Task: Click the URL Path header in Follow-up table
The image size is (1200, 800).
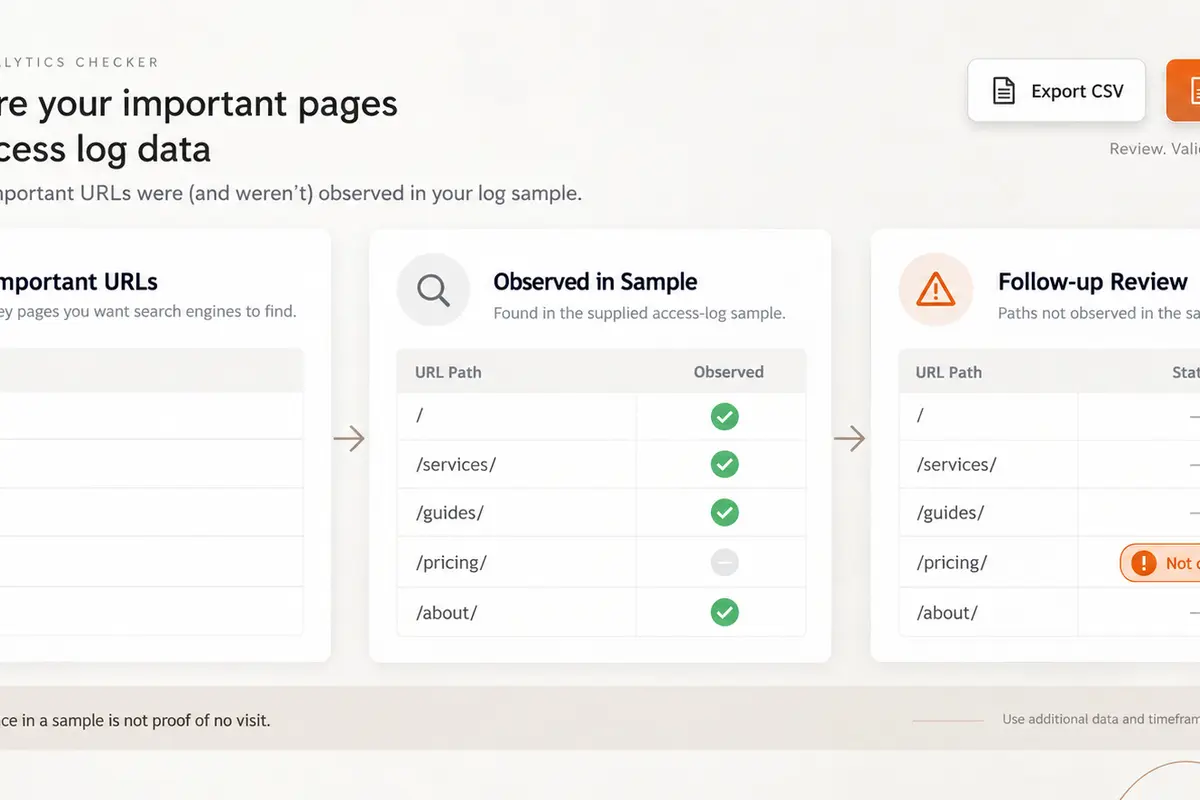Action: 949,372
